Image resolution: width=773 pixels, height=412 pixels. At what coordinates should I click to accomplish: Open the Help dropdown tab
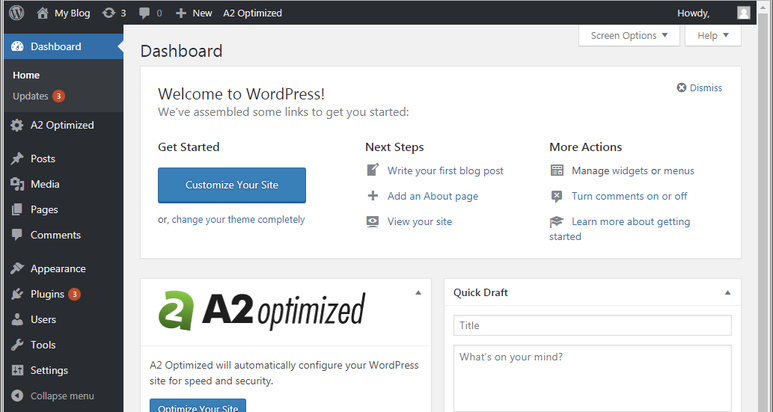coord(712,35)
